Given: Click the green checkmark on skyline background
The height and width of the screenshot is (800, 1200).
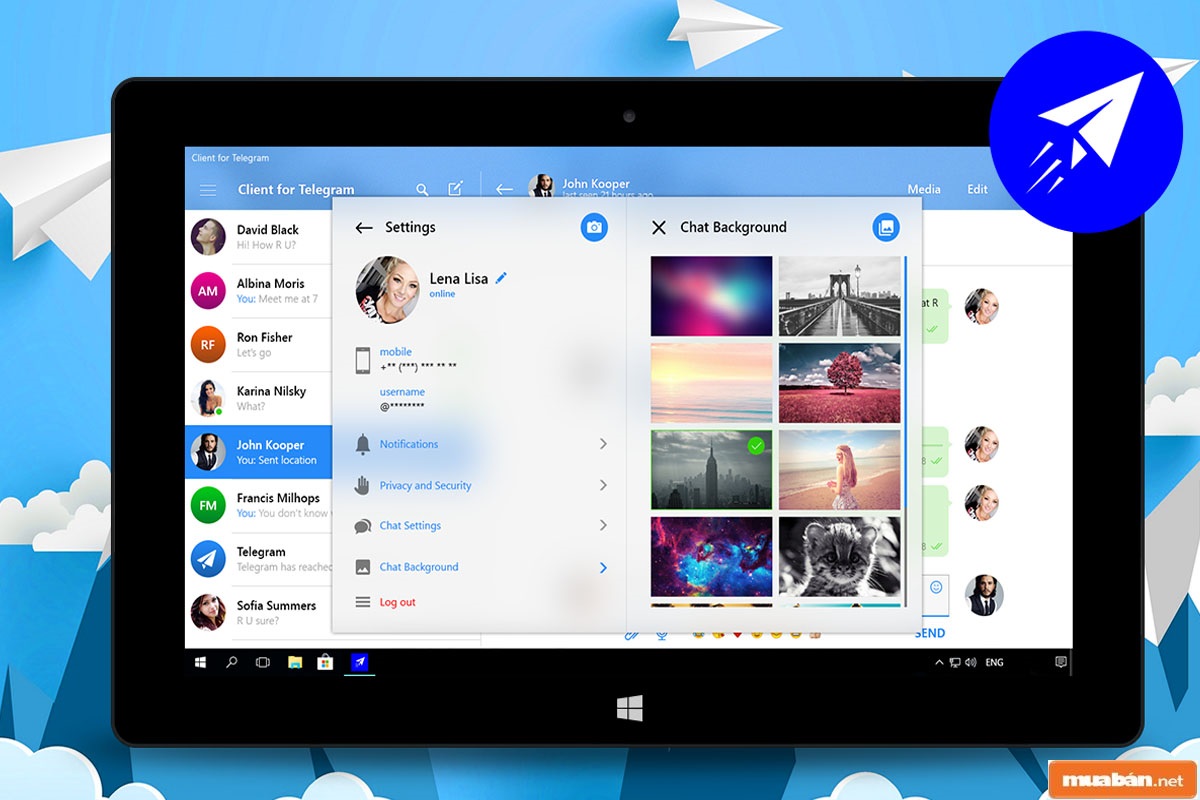Looking at the screenshot, I should pos(757,446).
